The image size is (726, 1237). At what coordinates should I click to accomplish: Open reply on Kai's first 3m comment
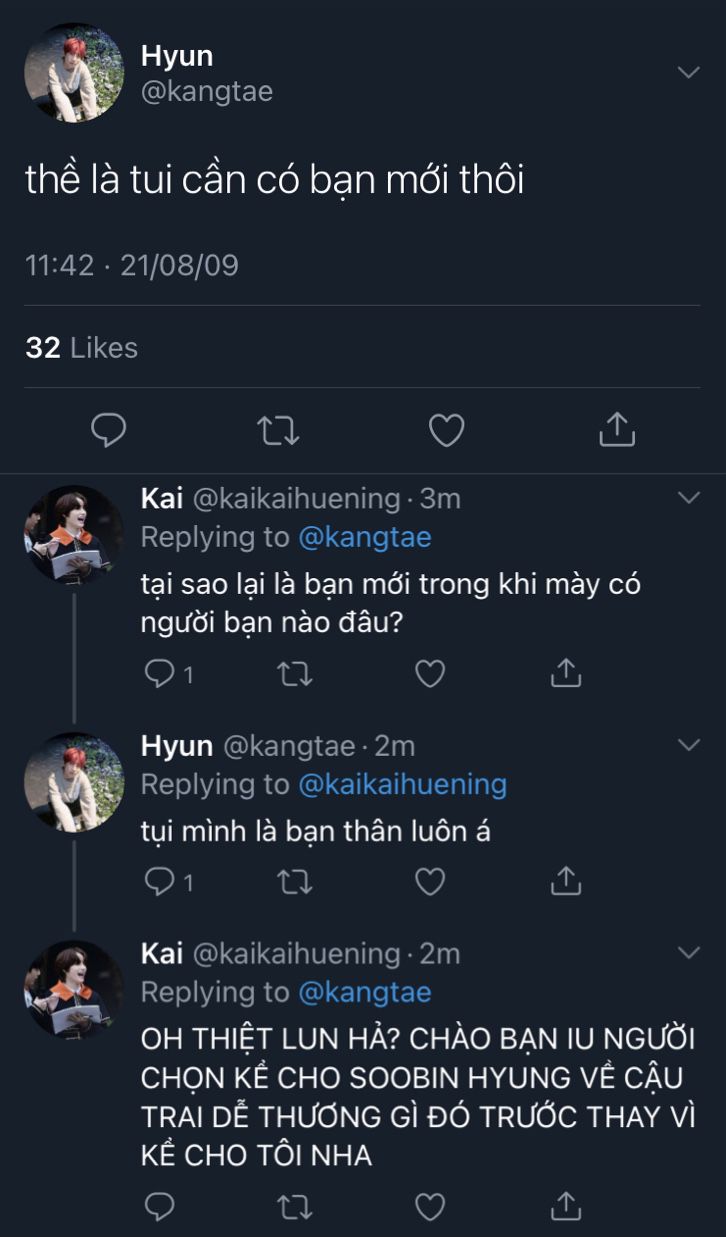[x=160, y=675]
